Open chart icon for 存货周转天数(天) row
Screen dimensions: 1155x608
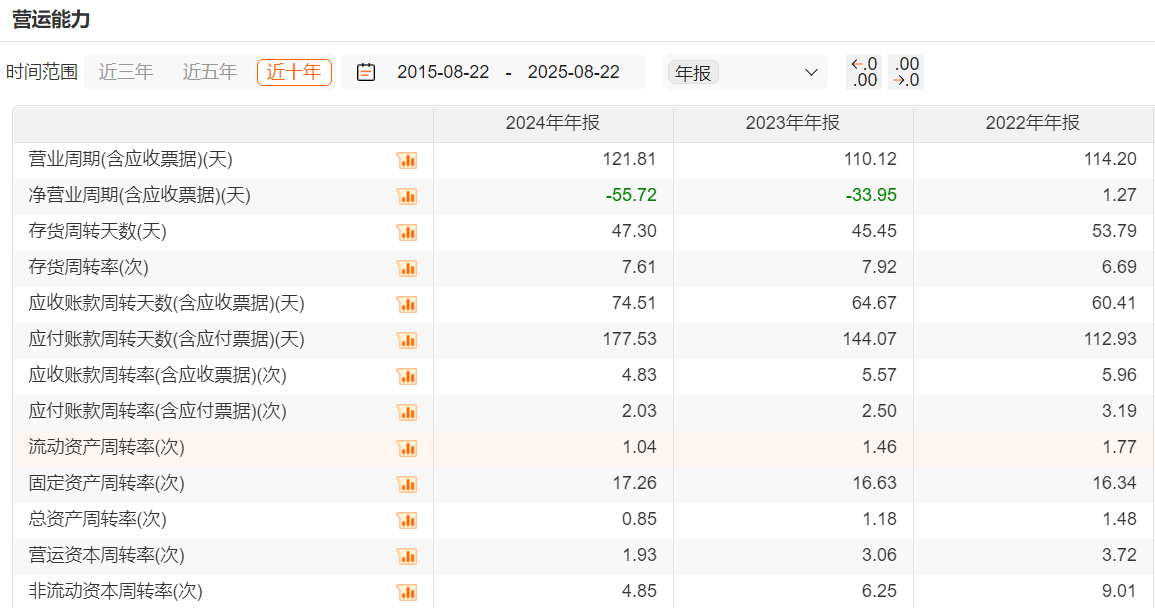(407, 232)
